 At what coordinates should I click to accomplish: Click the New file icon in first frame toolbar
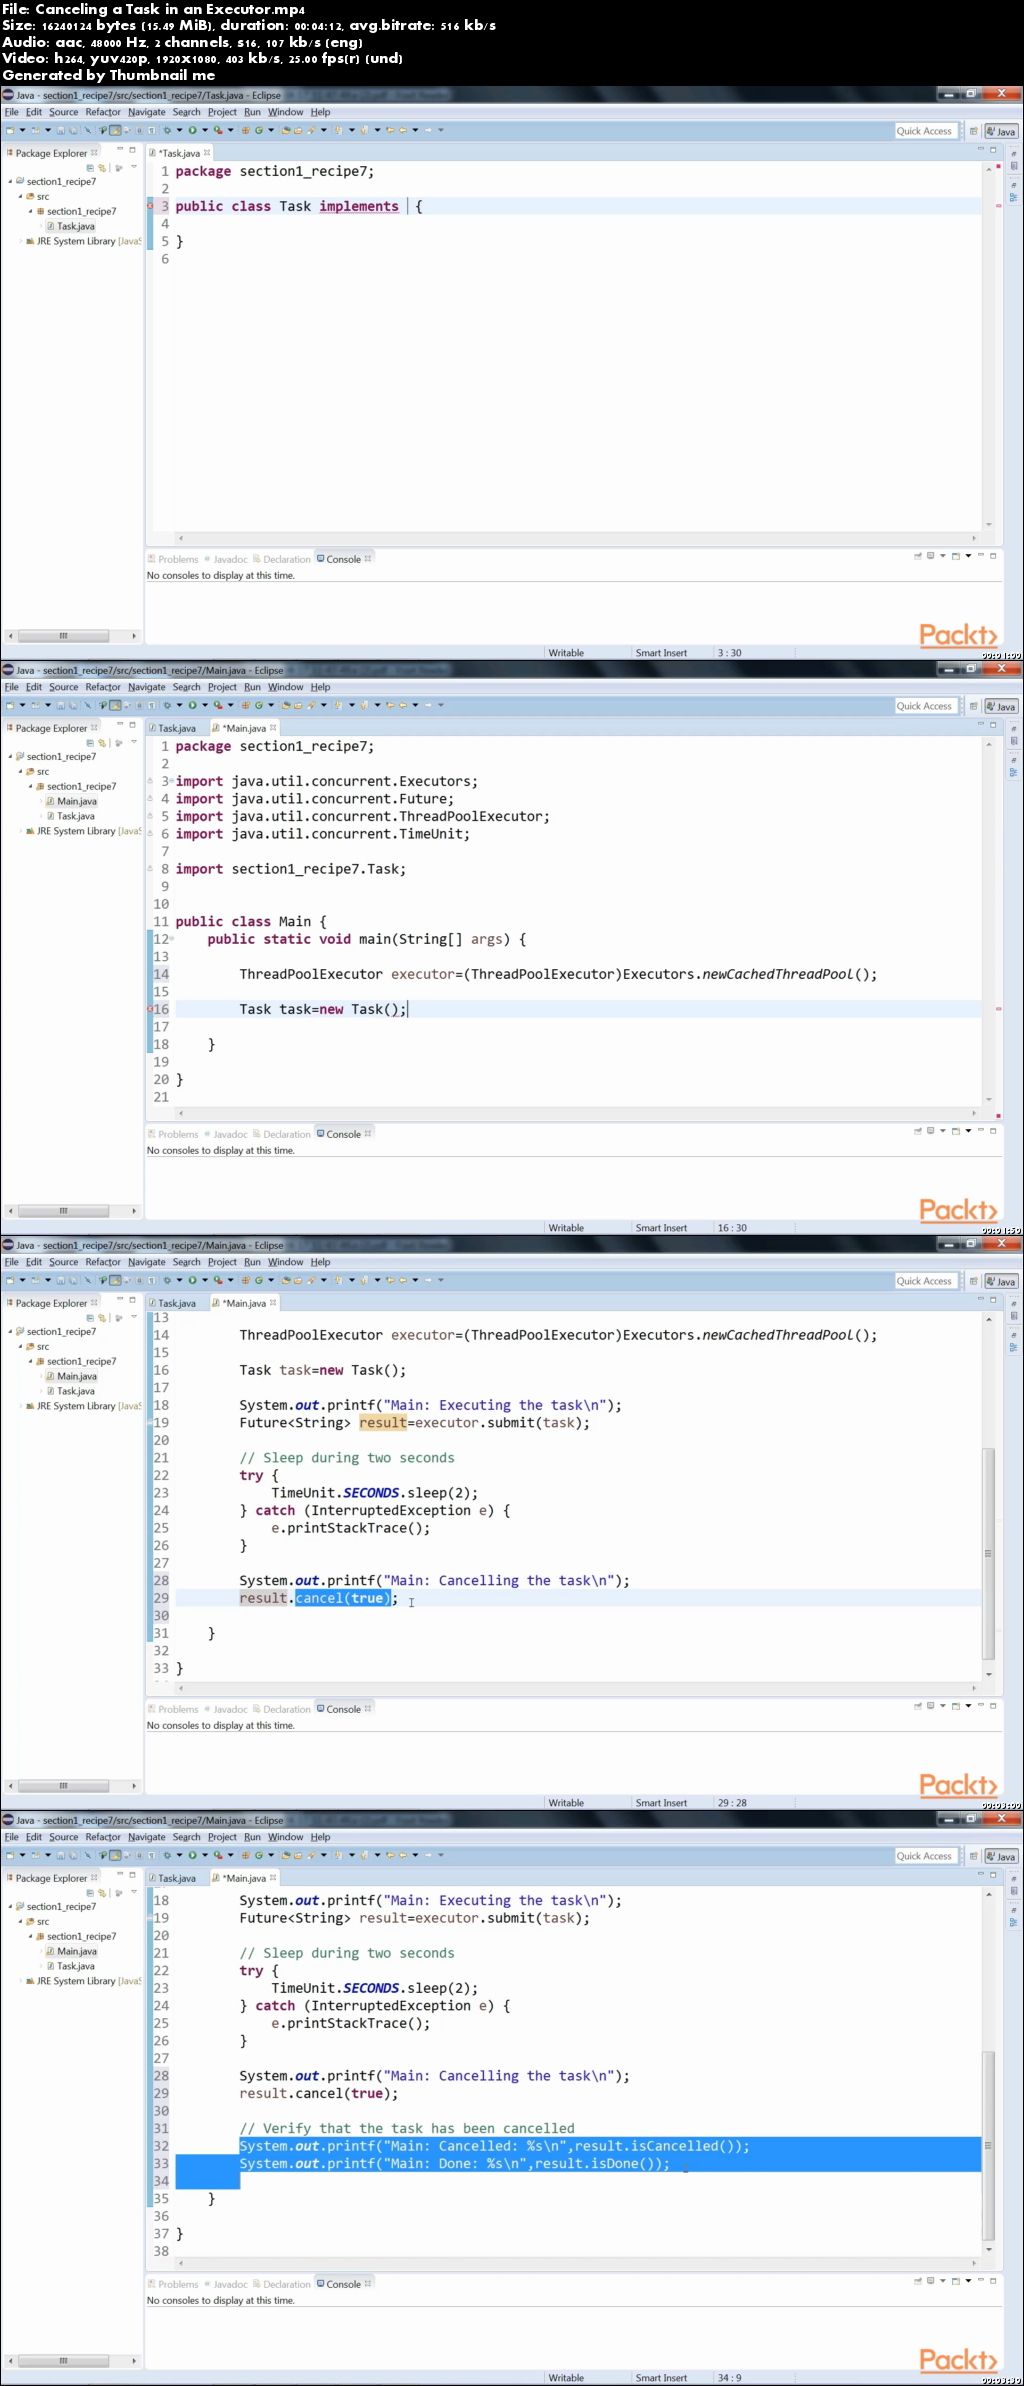10,130
